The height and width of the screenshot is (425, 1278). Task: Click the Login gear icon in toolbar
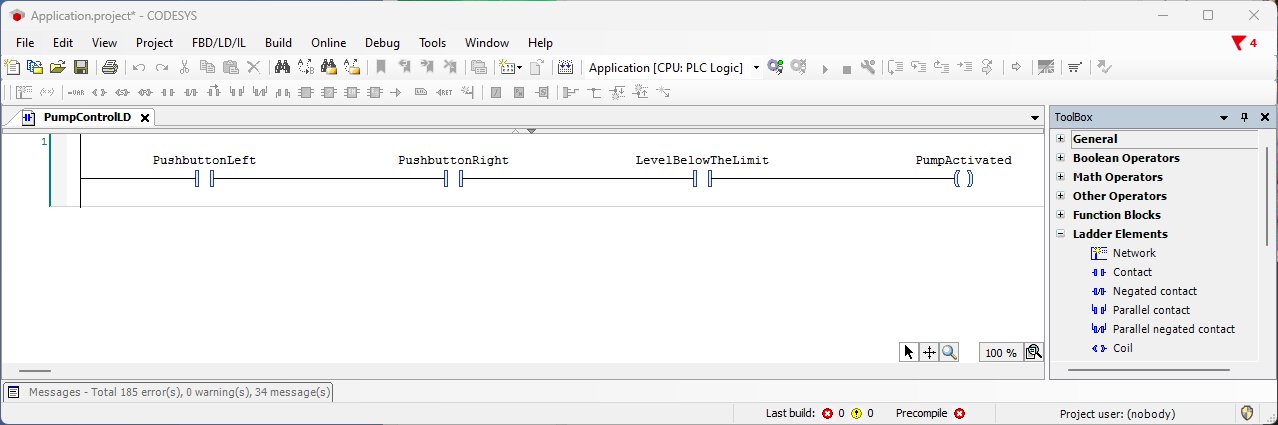(773, 68)
